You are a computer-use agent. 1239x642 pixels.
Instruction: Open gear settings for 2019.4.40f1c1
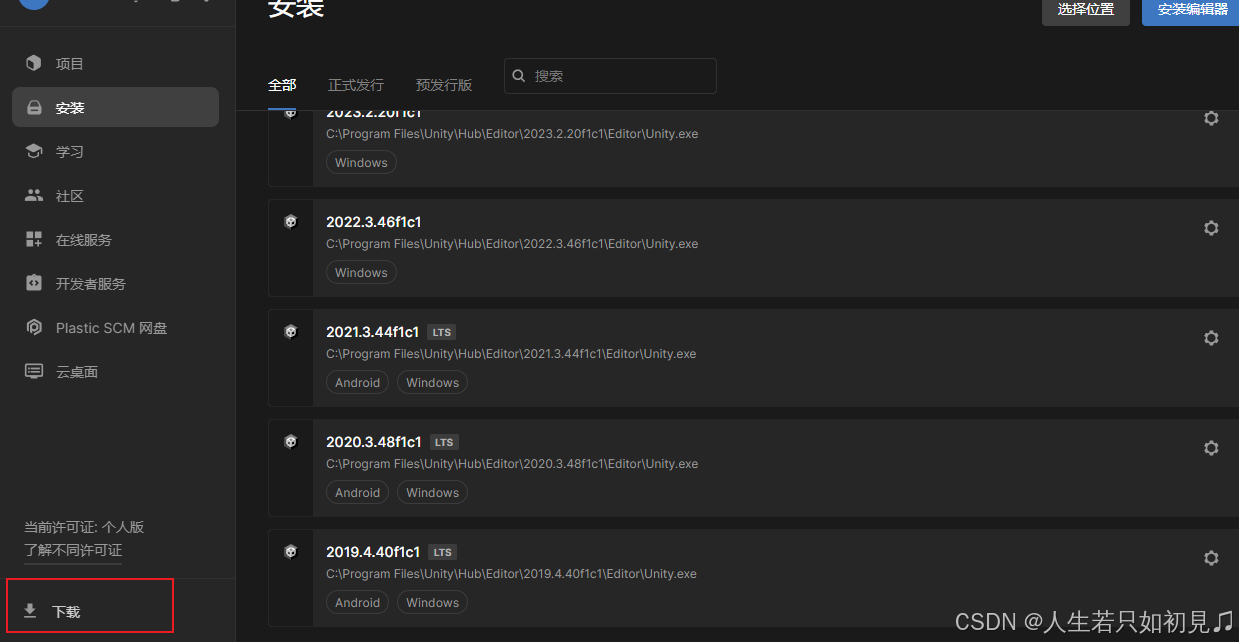point(1211,558)
